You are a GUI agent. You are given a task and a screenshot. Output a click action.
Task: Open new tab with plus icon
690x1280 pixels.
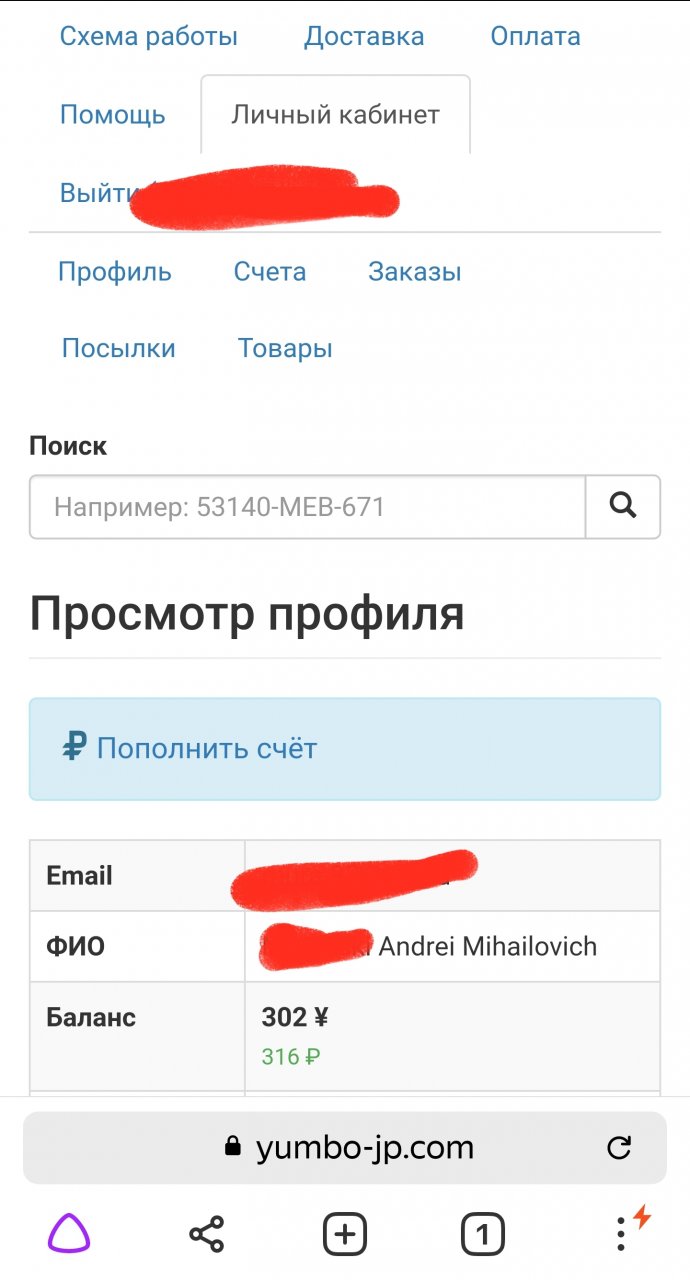345,1235
